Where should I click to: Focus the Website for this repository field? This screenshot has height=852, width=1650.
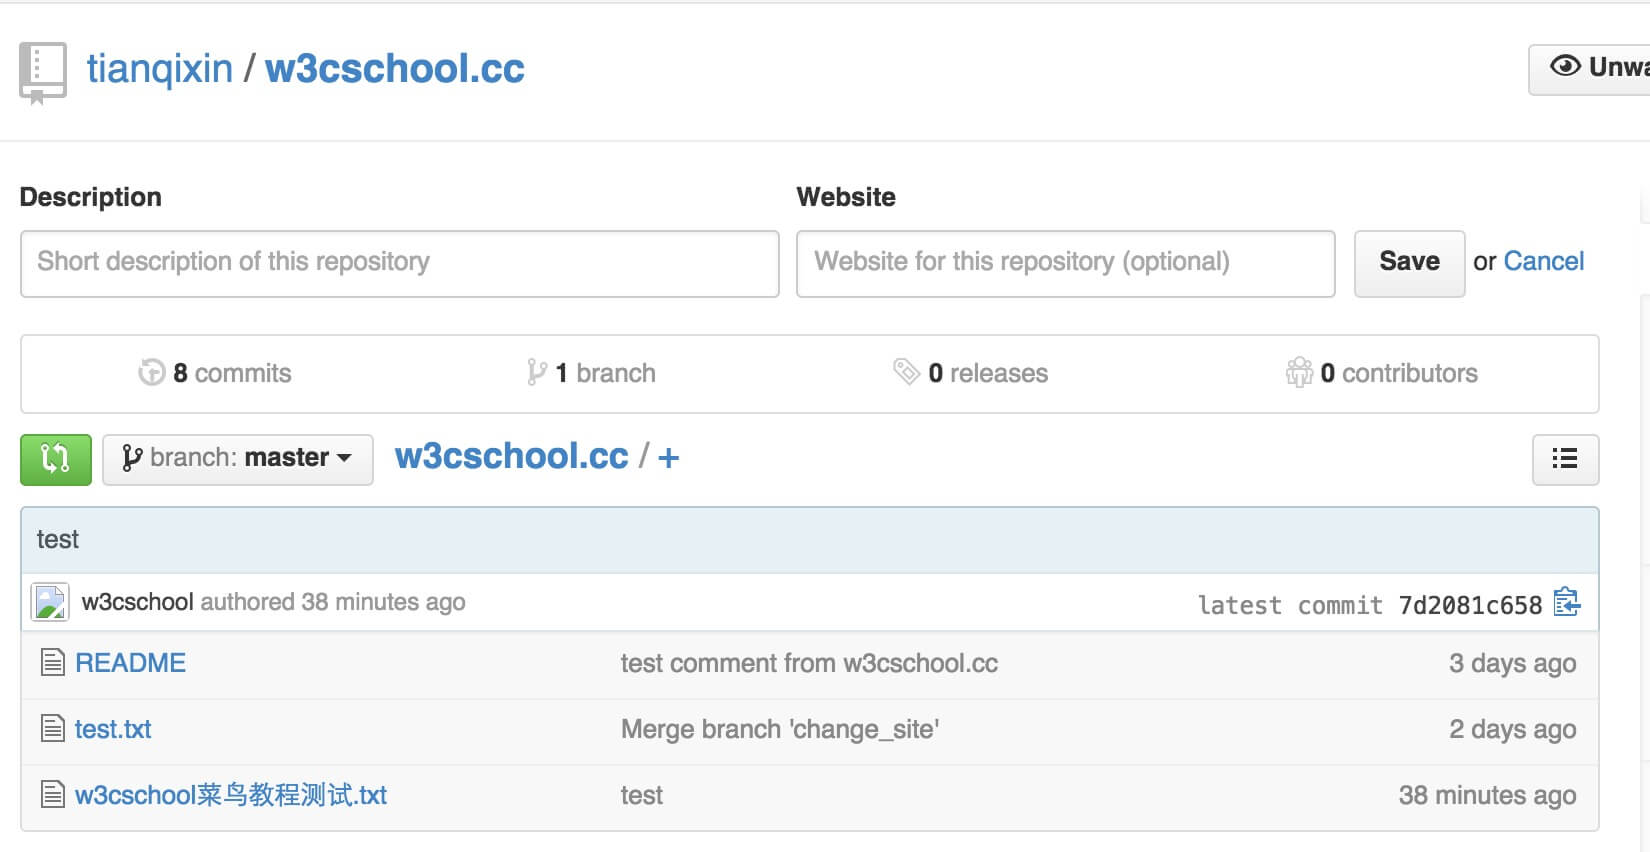pyautogui.click(x=1065, y=263)
